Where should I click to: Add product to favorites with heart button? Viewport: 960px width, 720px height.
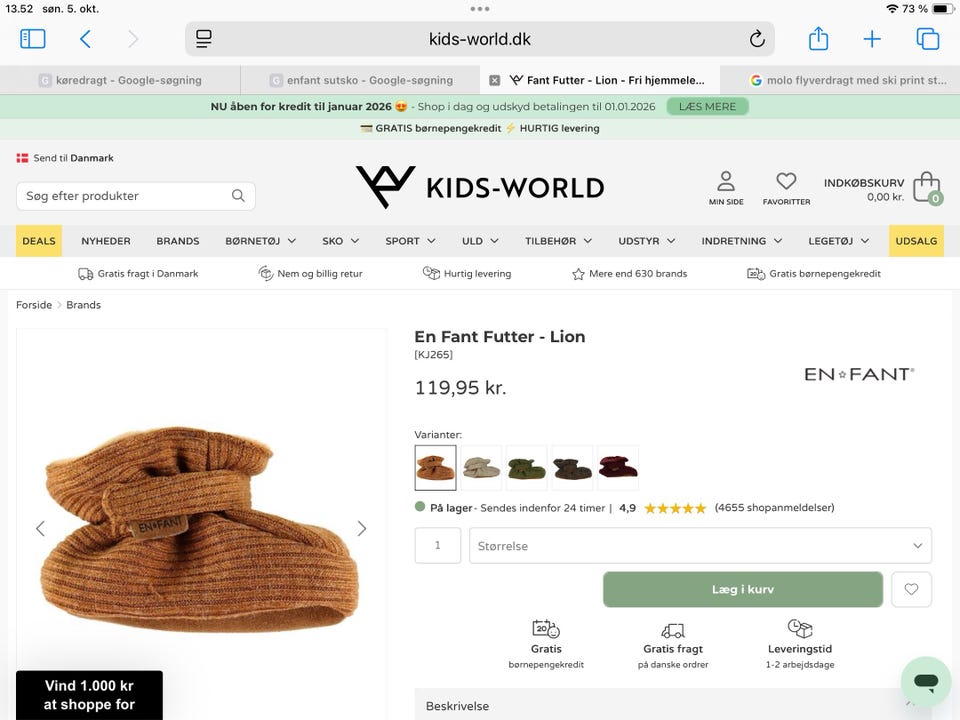911,590
